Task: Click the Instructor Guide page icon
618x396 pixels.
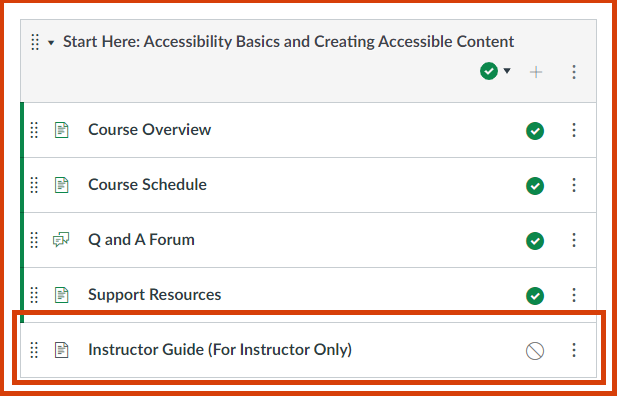Action: coord(61,350)
